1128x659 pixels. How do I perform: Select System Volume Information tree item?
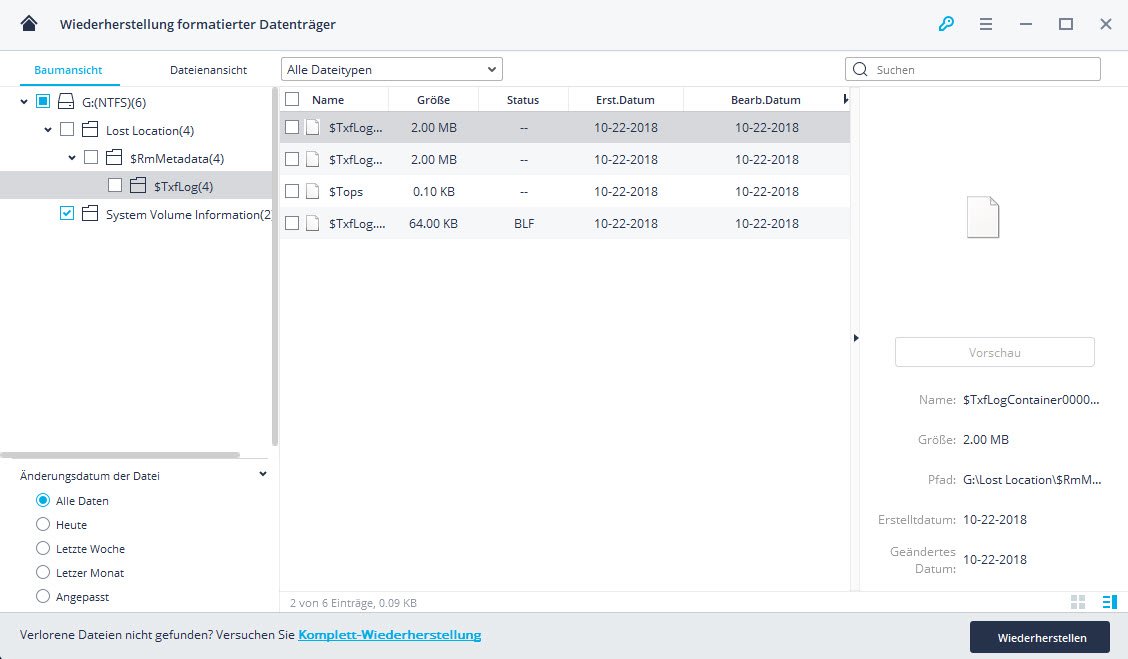point(188,214)
